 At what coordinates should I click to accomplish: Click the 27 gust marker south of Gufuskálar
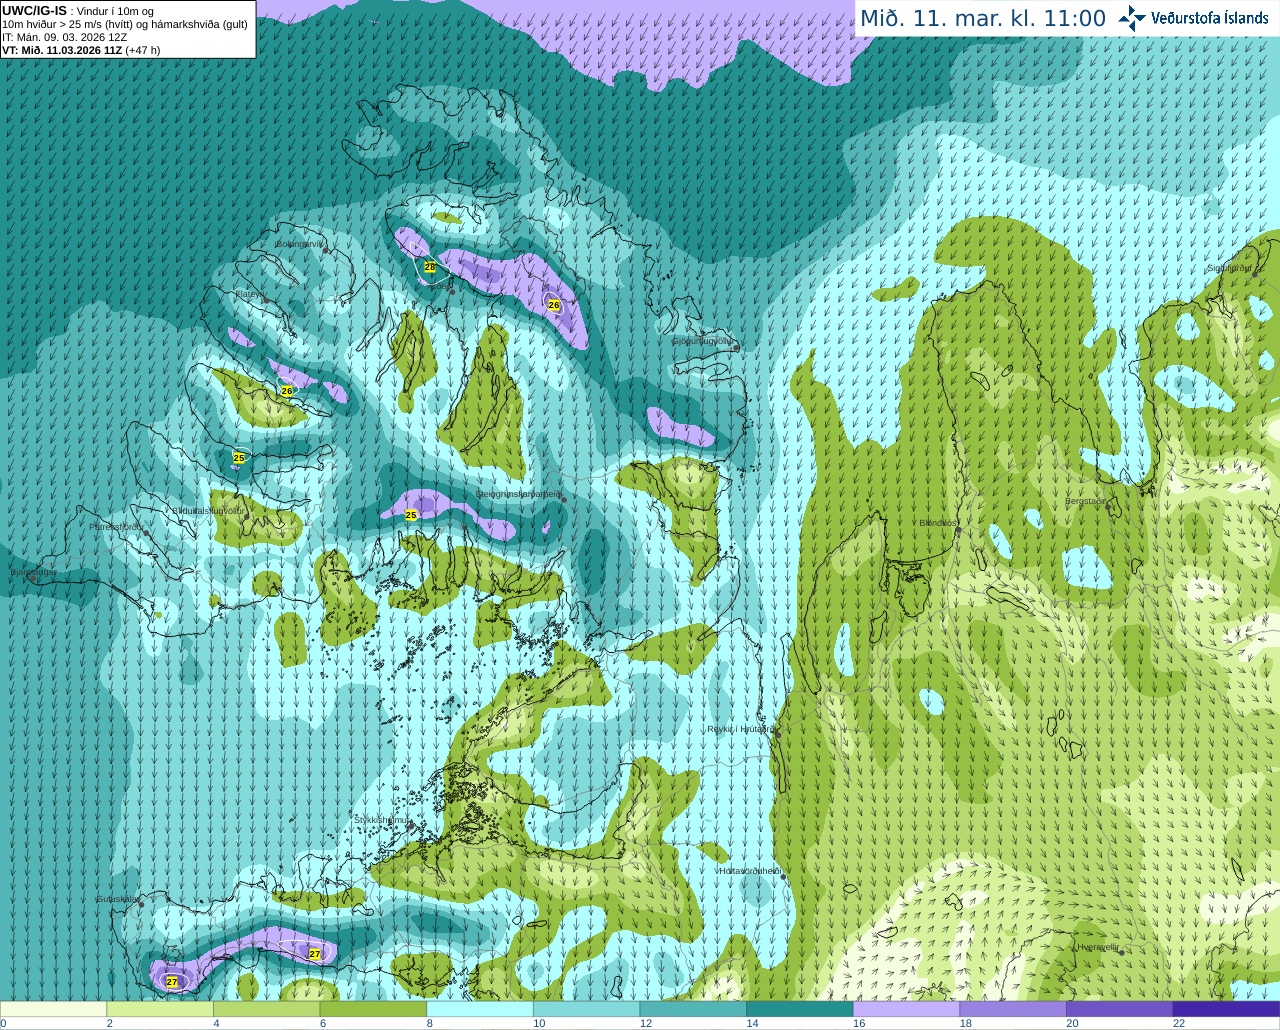coord(172,982)
